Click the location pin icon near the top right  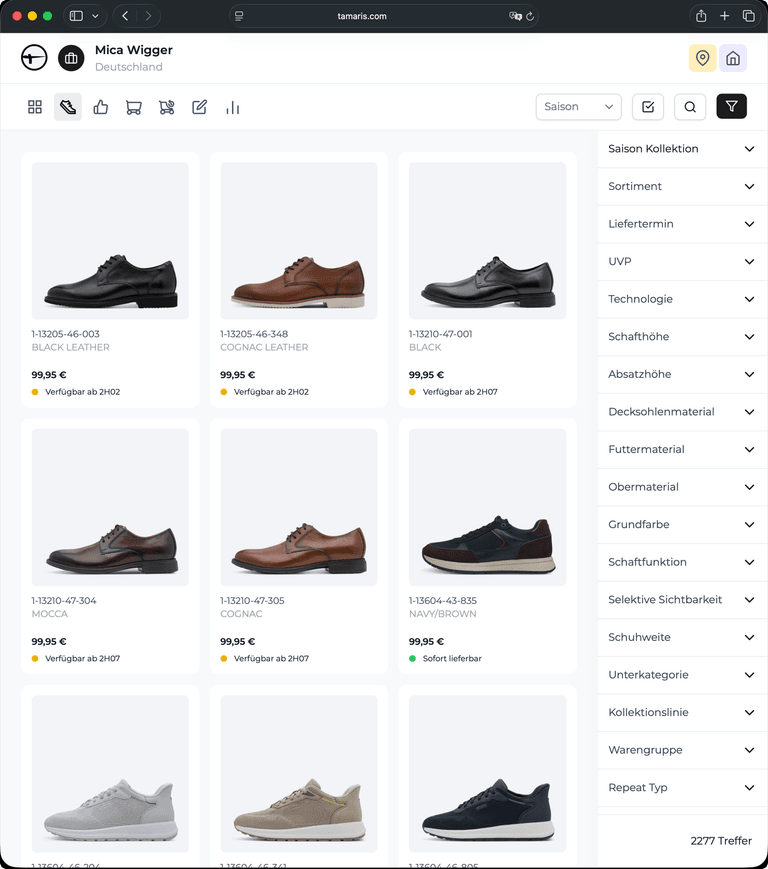(702, 58)
